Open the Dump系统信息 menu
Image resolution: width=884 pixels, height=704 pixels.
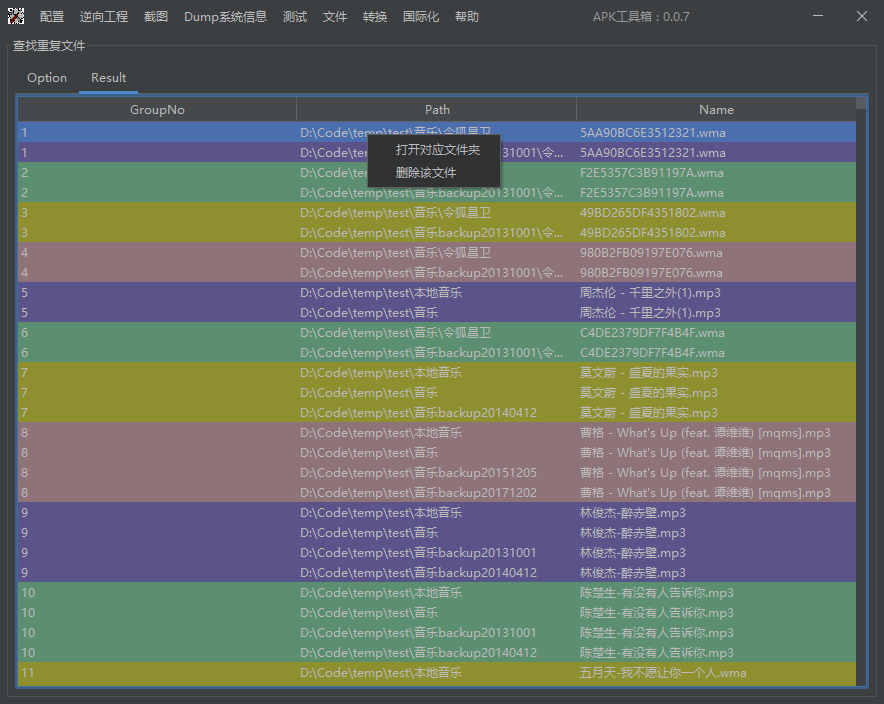226,16
